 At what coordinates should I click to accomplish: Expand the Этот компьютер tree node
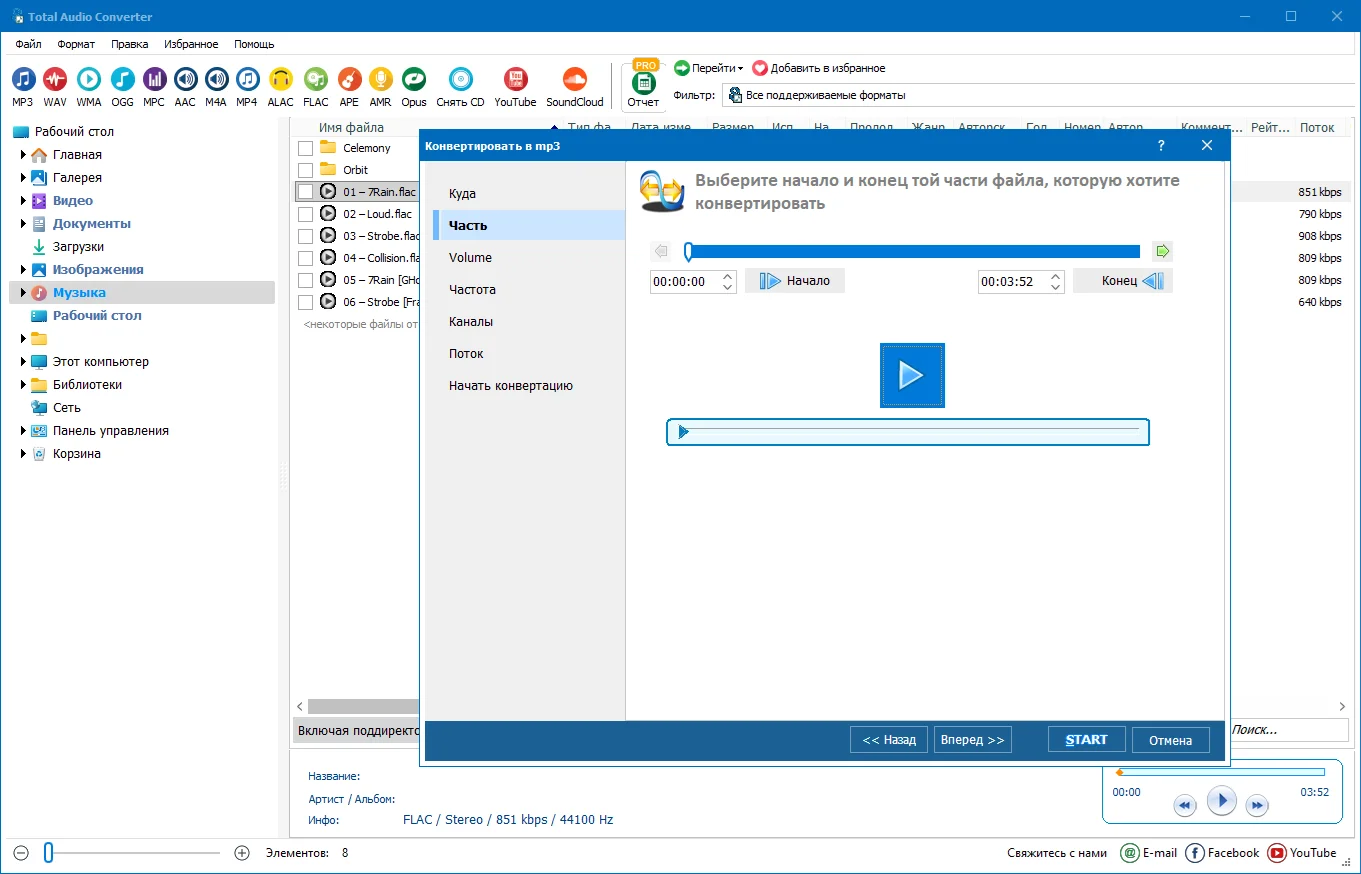point(23,362)
